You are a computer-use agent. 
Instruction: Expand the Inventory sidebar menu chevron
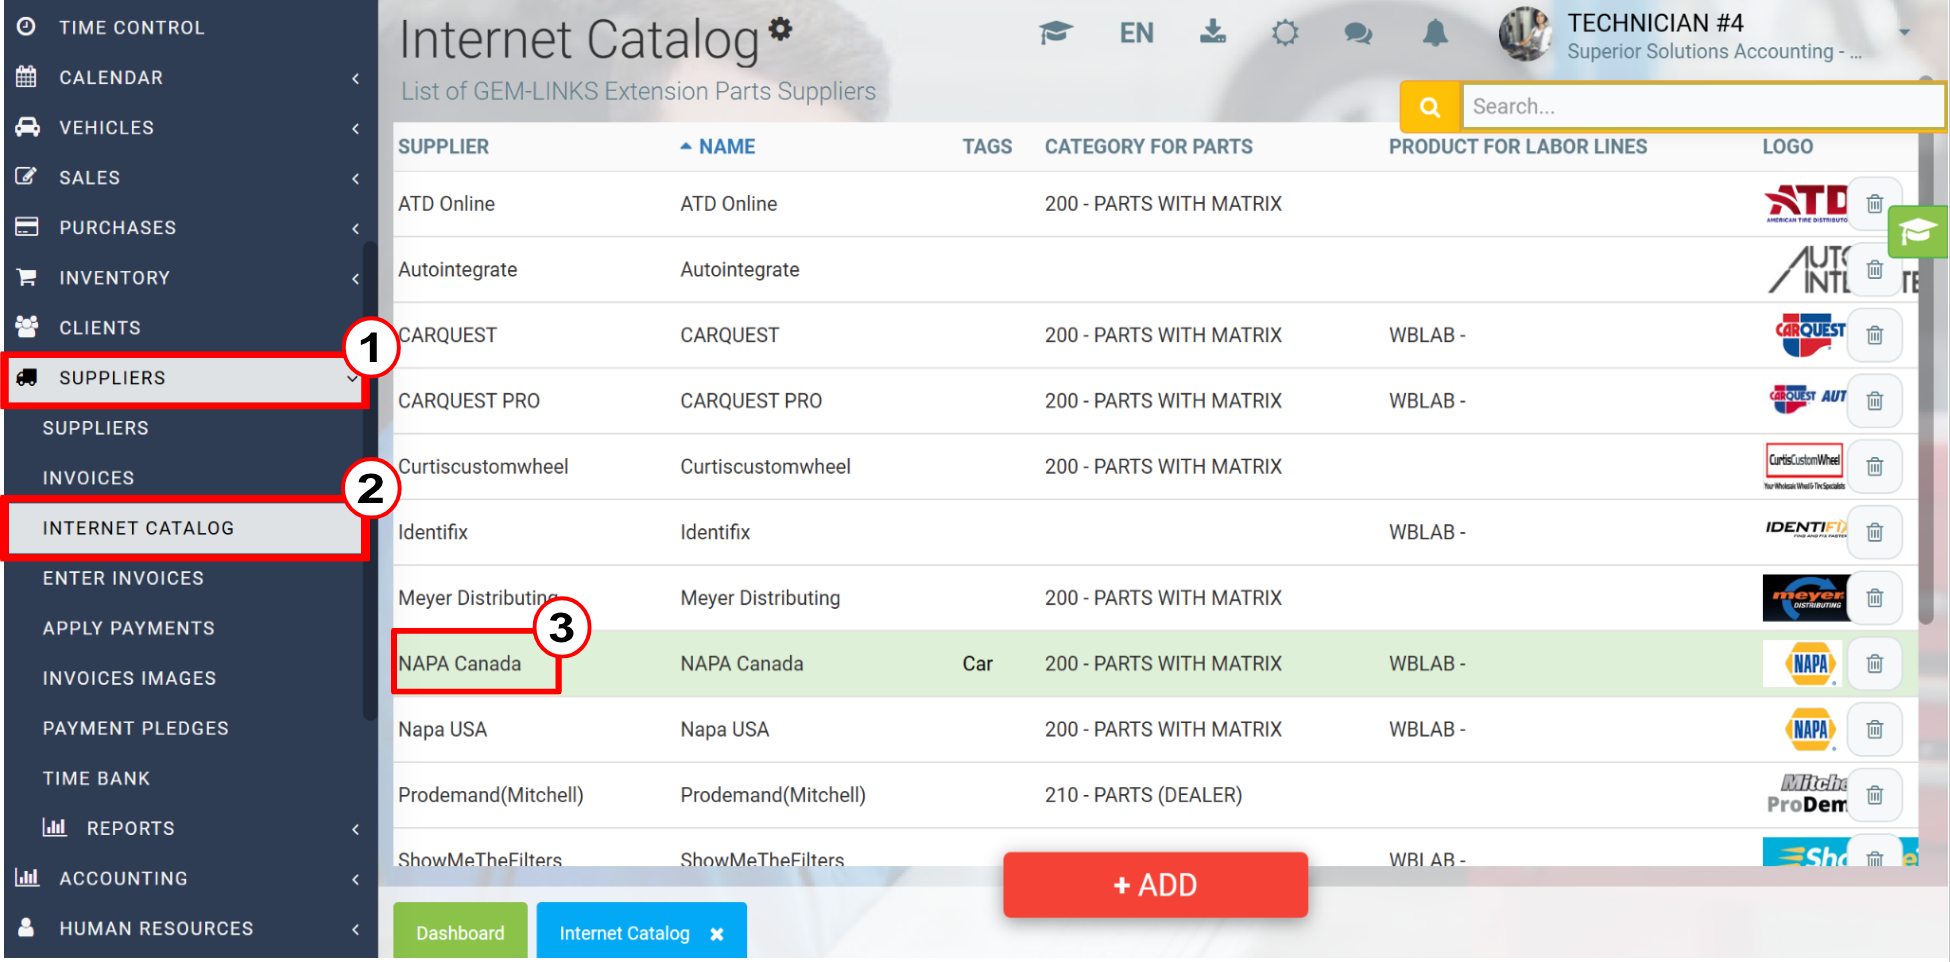356,278
